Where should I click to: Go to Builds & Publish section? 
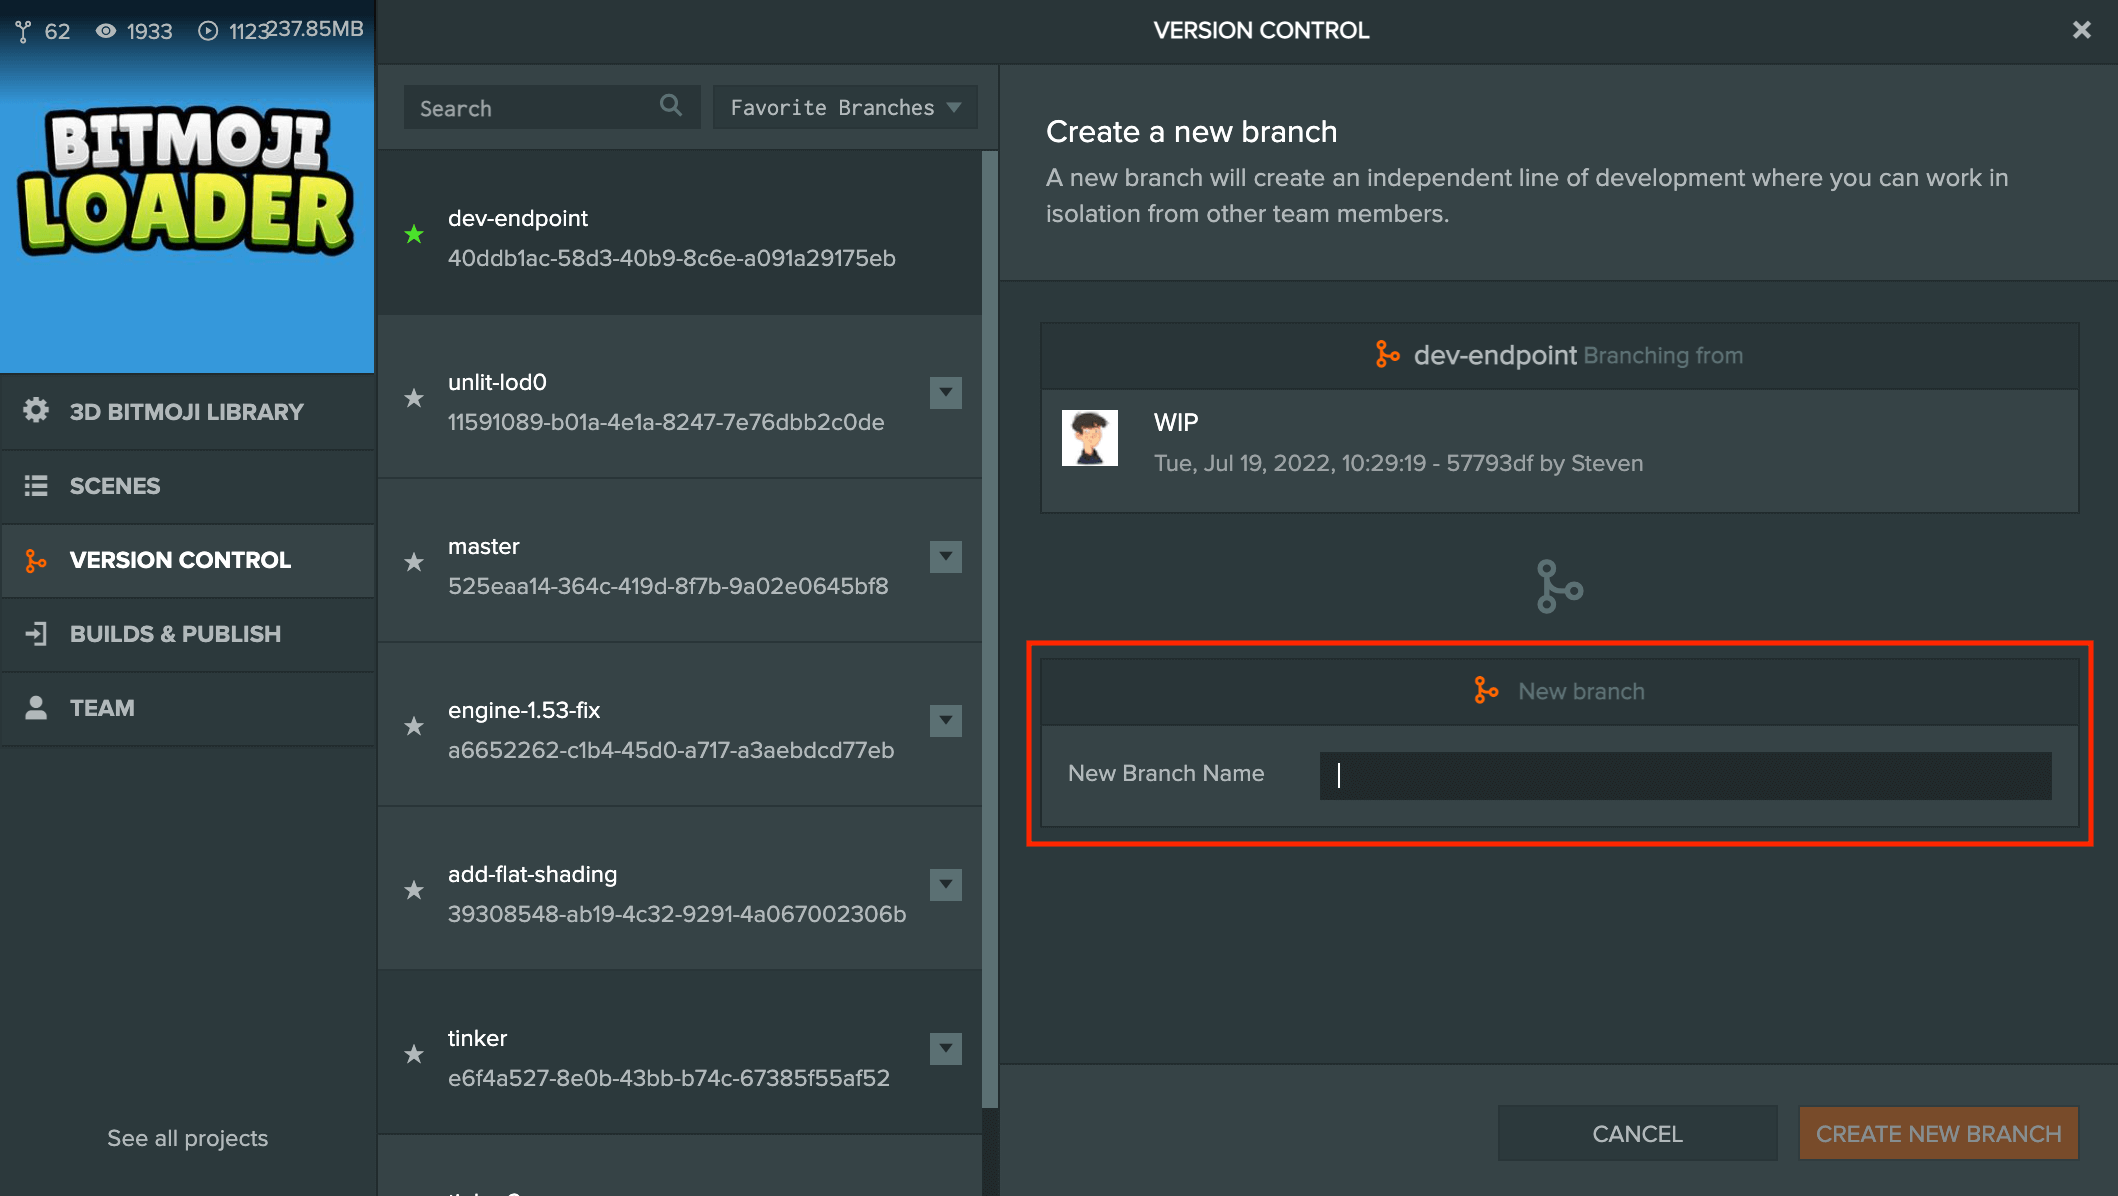click(175, 634)
